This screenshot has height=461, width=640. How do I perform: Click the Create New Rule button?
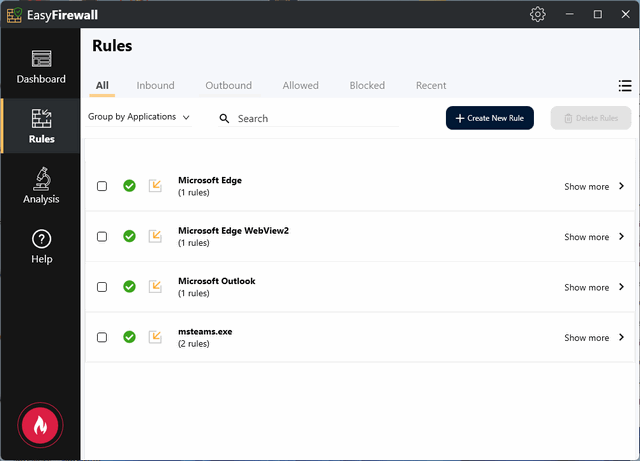coord(490,118)
